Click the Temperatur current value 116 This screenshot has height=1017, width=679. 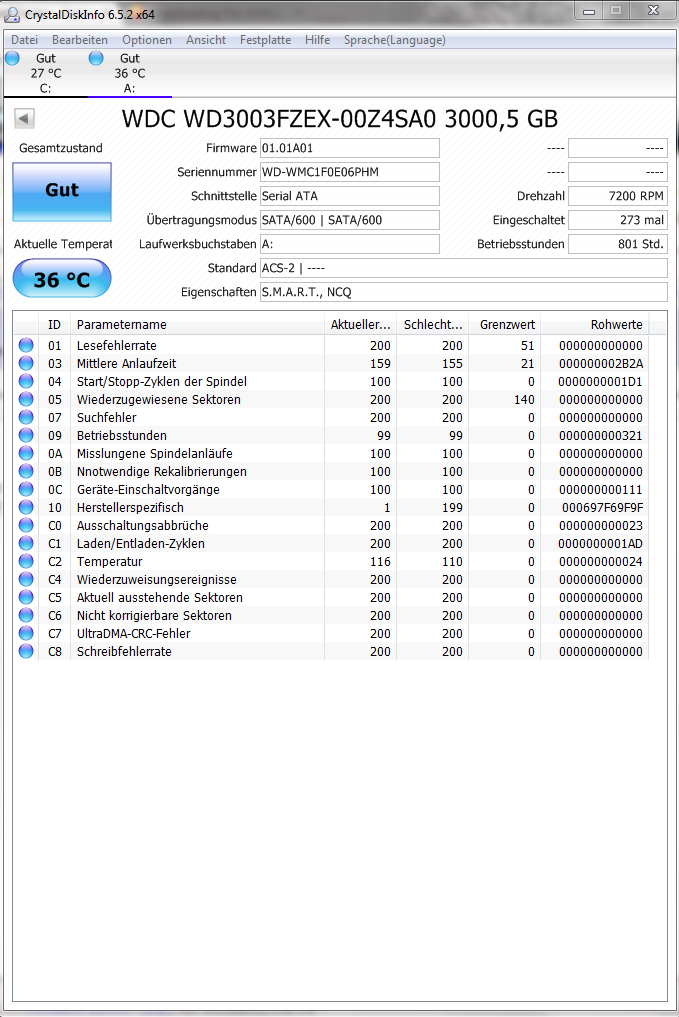point(381,561)
